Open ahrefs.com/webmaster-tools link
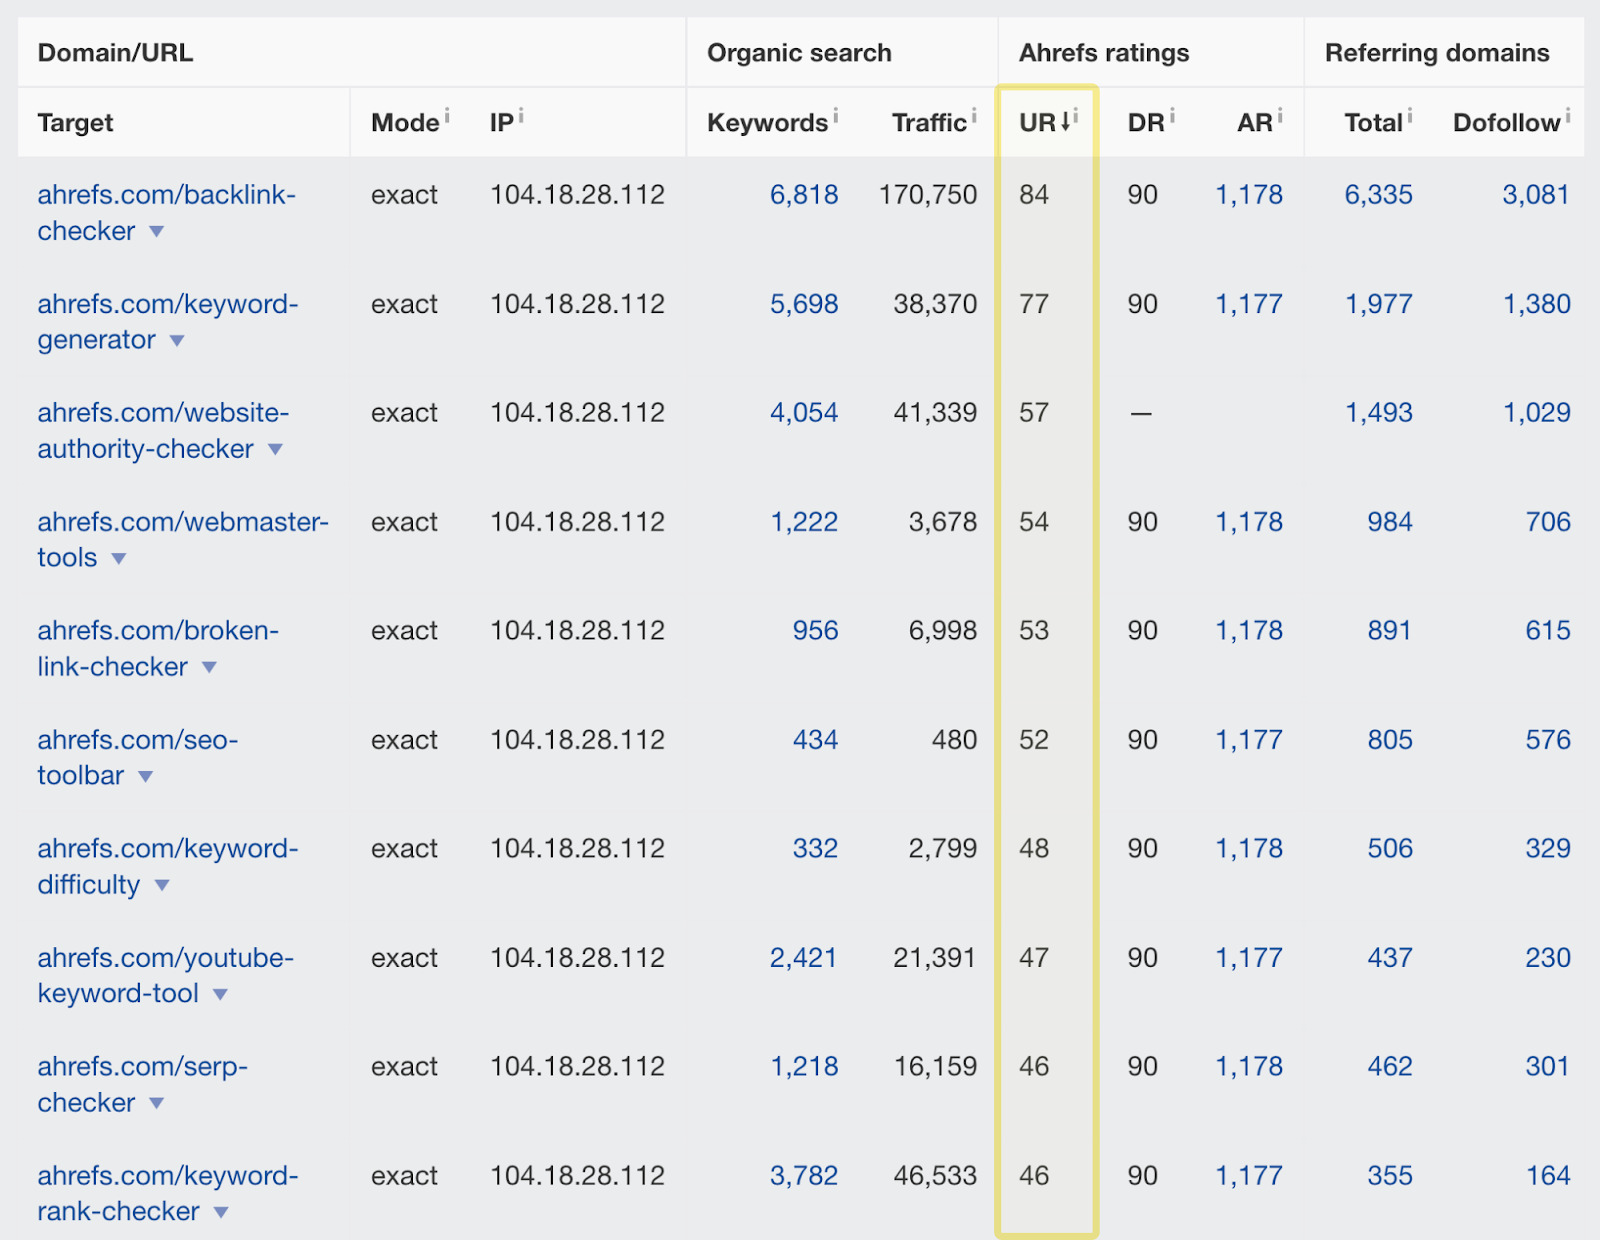The width and height of the screenshot is (1600, 1240). [183, 540]
